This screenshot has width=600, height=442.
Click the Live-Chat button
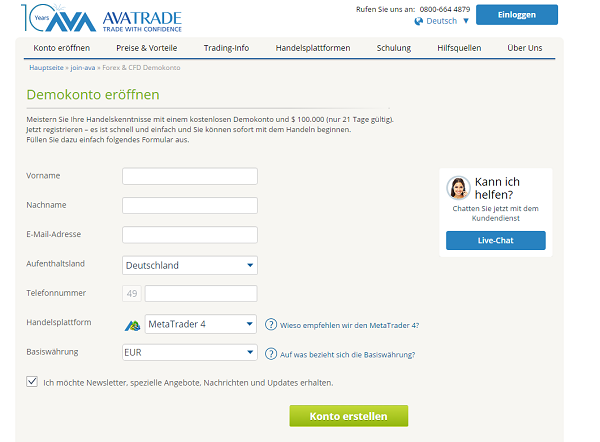point(496,240)
